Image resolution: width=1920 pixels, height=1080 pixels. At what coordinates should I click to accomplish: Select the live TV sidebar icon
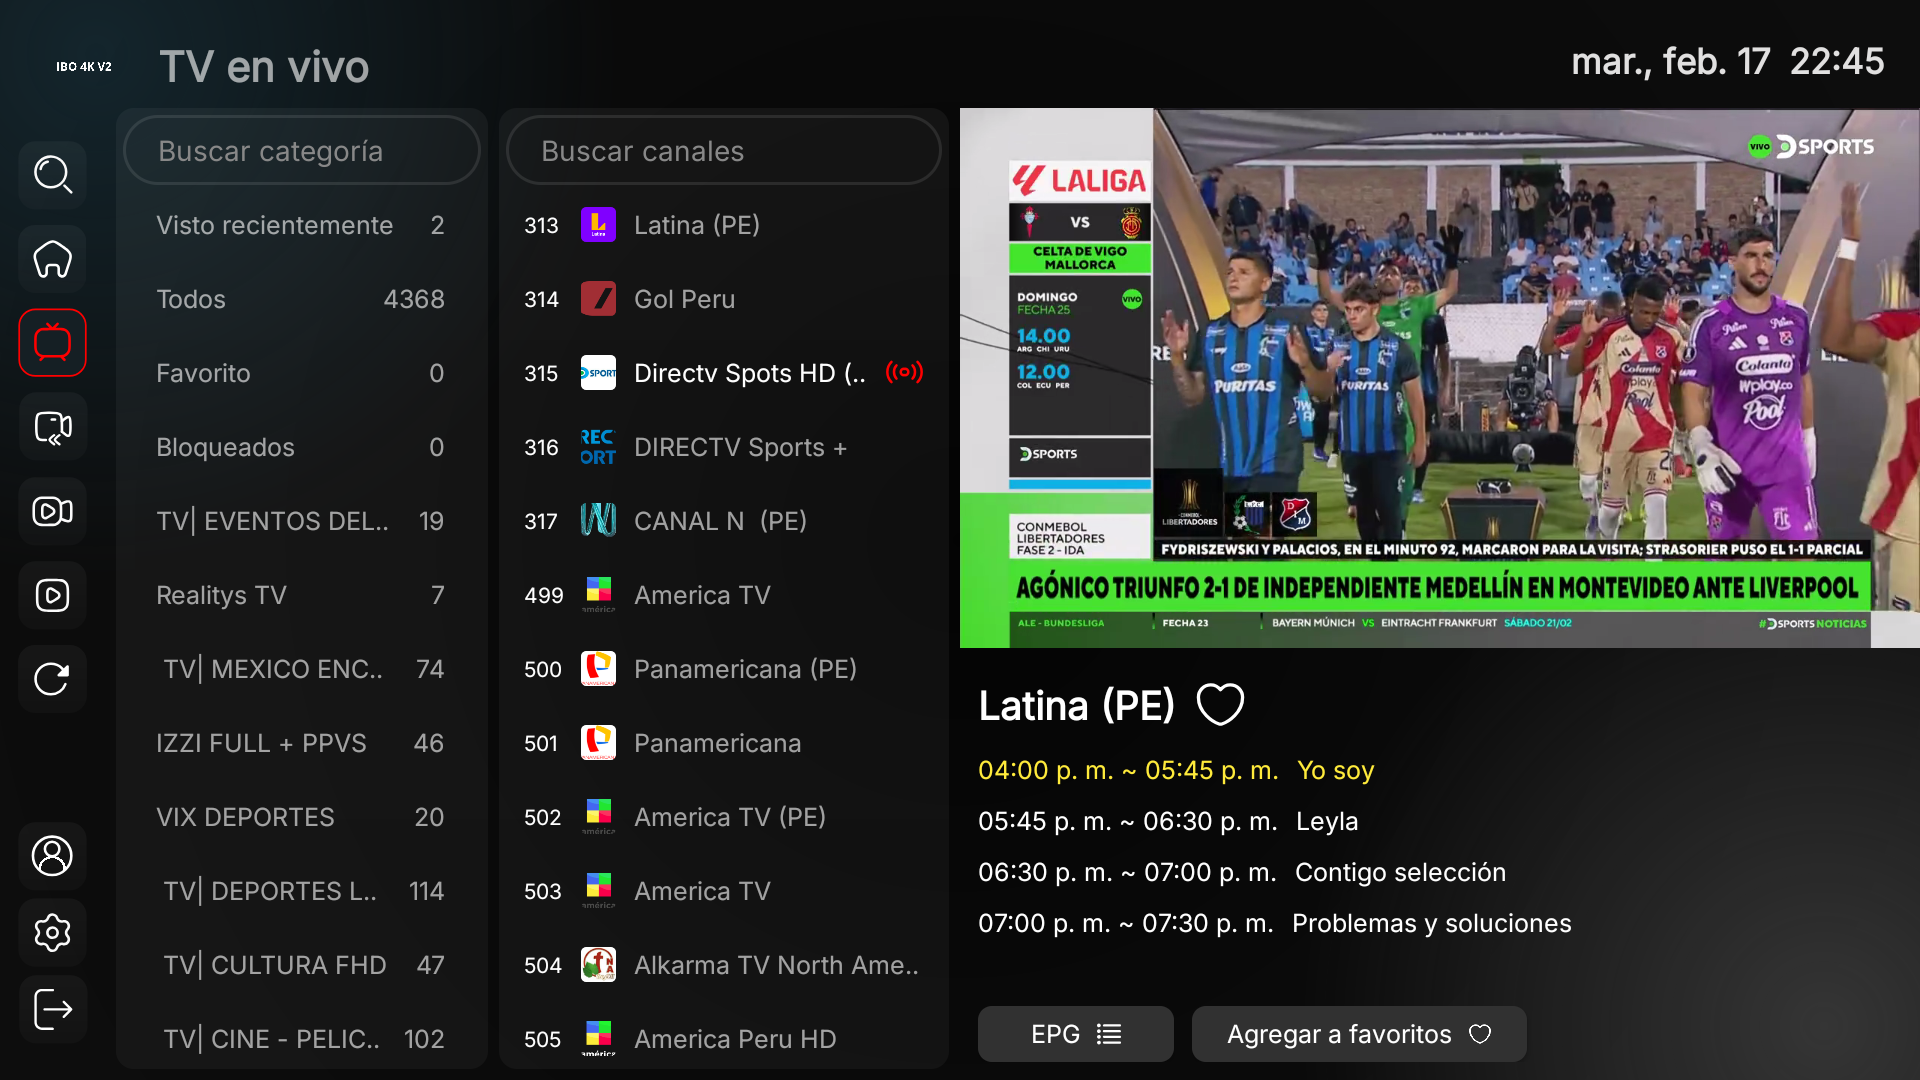(x=52, y=343)
